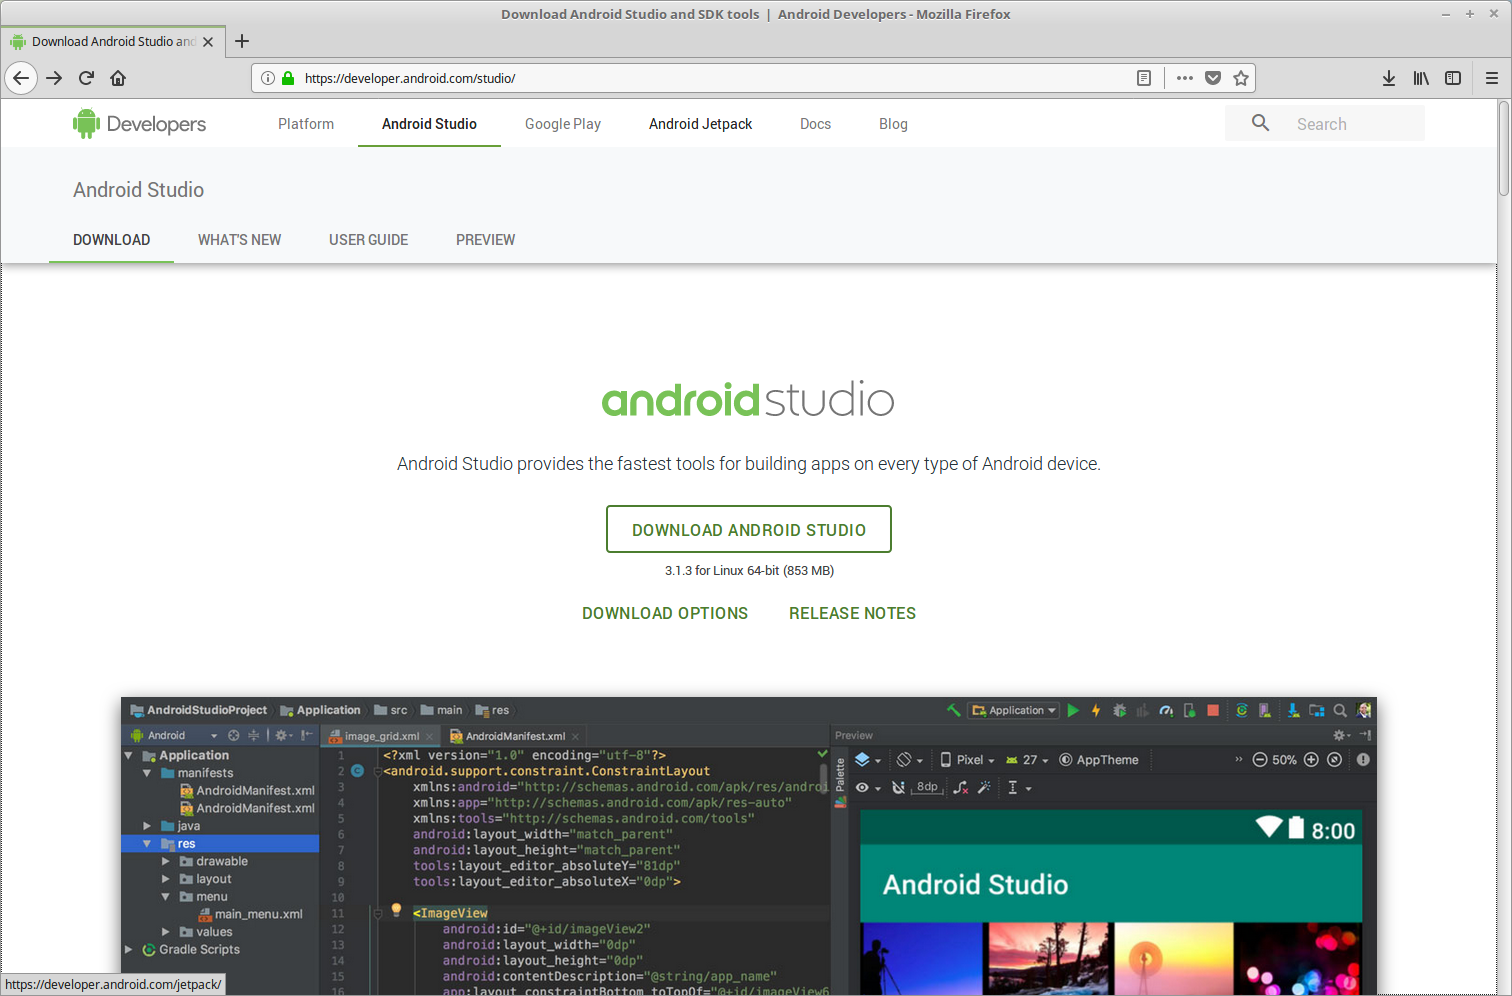Click the DOWNLOAD ANDROID STUDIO button
Viewport: 1512px width, 996px height.
click(x=748, y=529)
